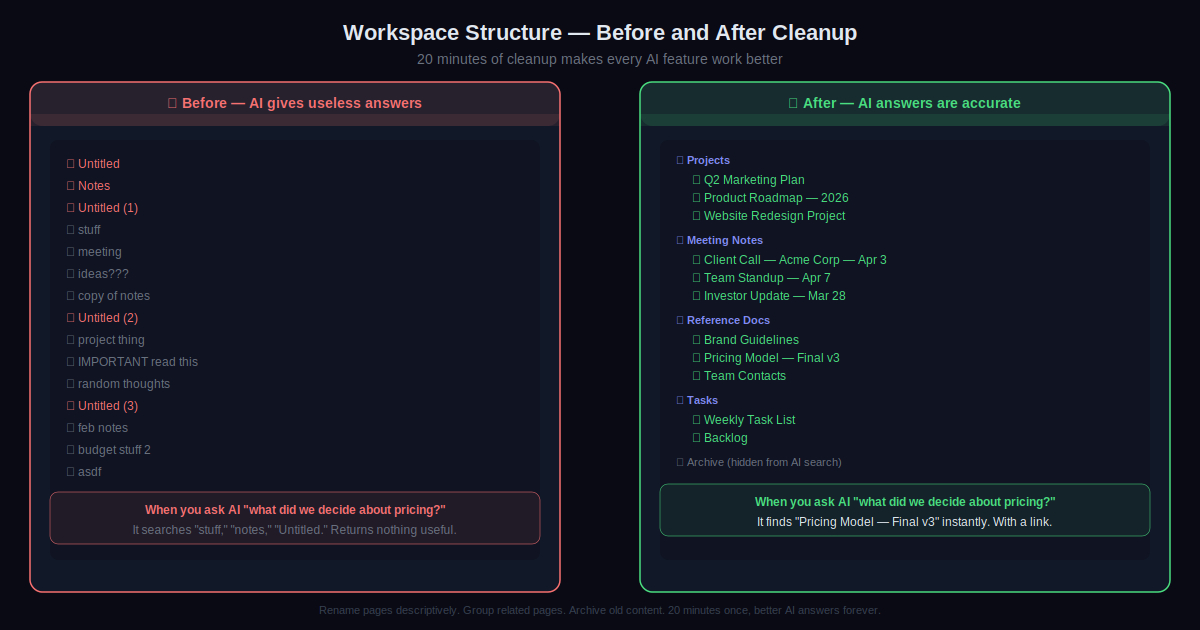Screen dimensions: 1200x630
Task: Click the Before panel header
Action: coord(295,103)
